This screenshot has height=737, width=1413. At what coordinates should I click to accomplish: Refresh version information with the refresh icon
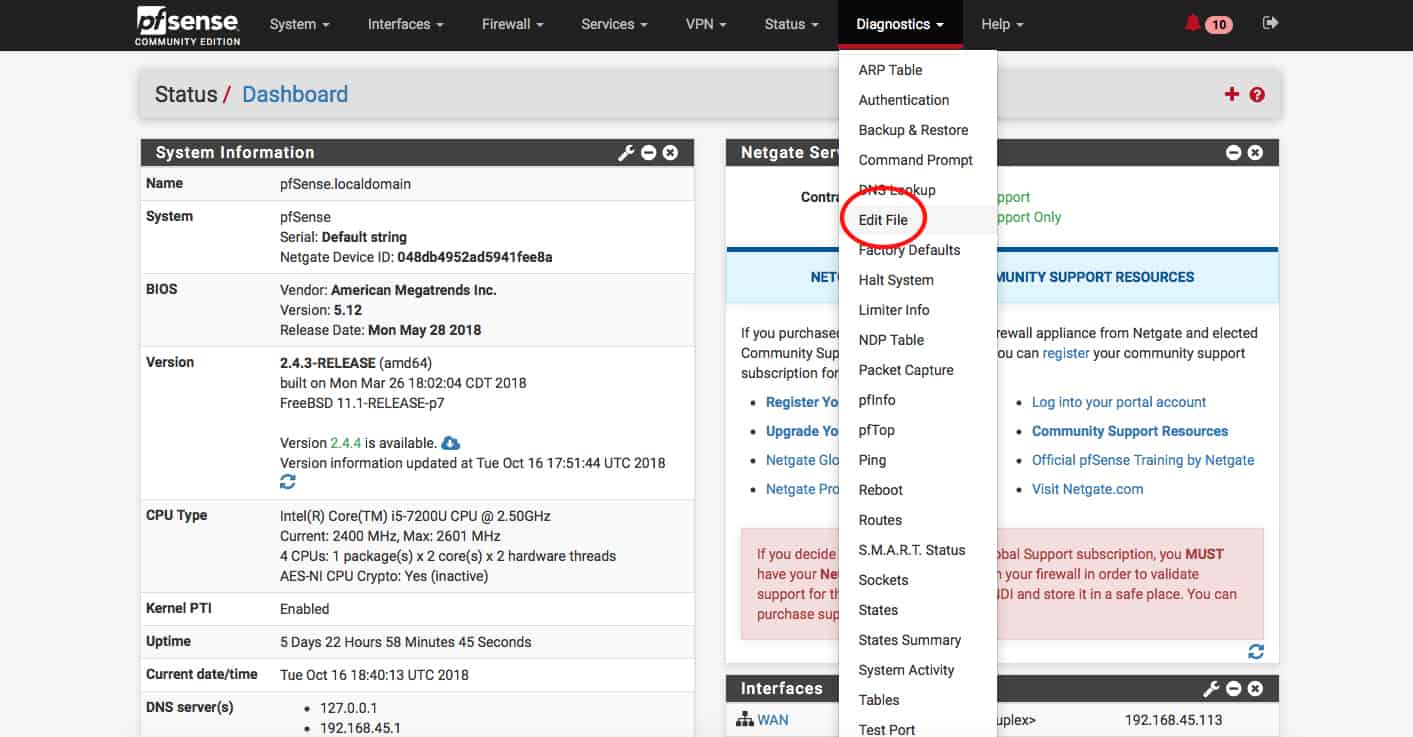(288, 482)
